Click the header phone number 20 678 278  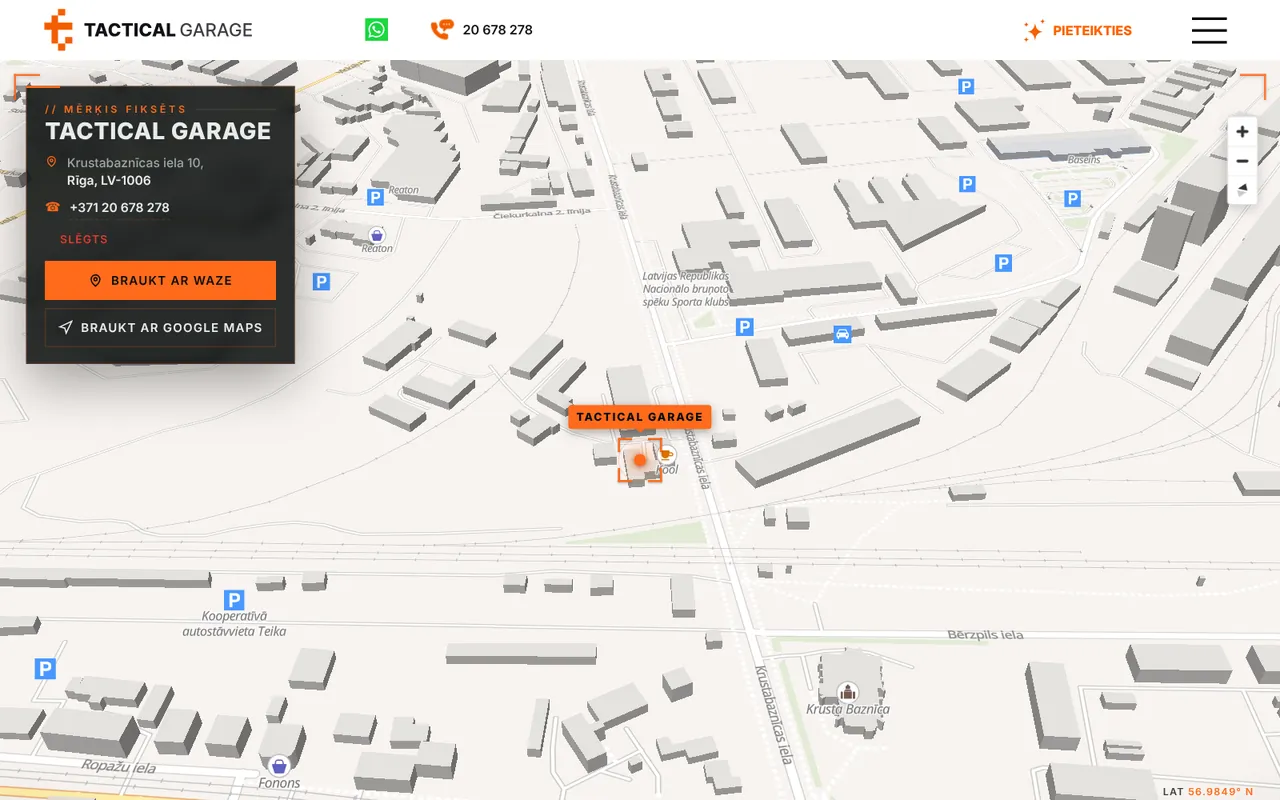[497, 30]
